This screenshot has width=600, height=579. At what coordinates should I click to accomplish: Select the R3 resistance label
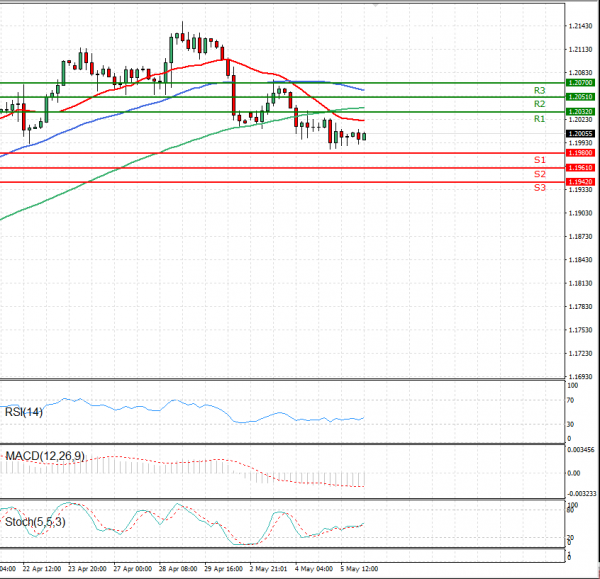pyautogui.click(x=540, y=91)
